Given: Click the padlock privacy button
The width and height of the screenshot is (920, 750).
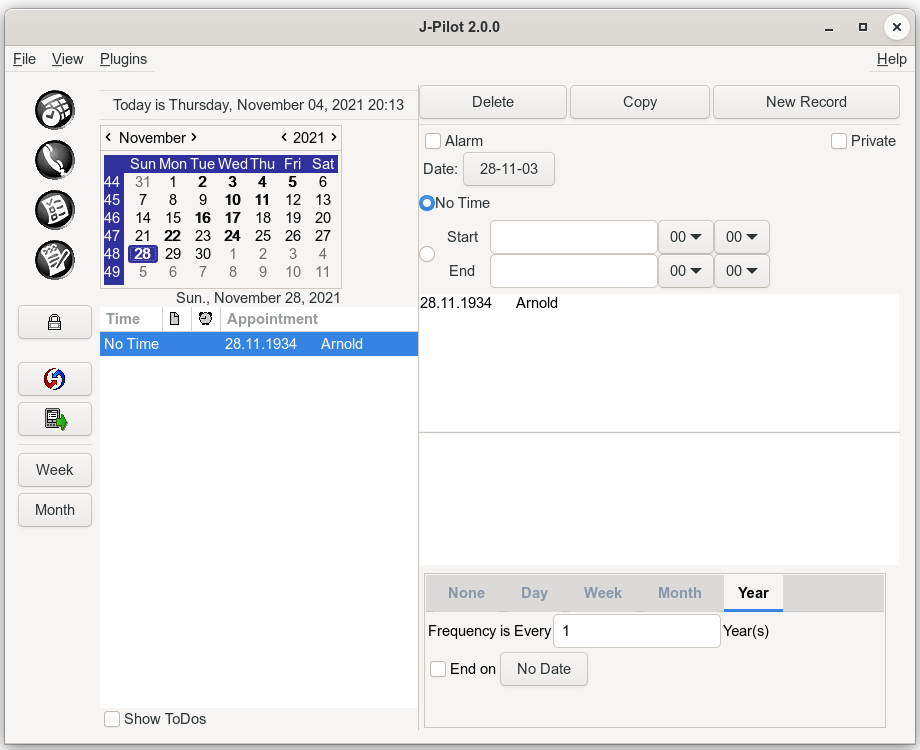Looking at the screenshot, I should [x=55, y=322].
